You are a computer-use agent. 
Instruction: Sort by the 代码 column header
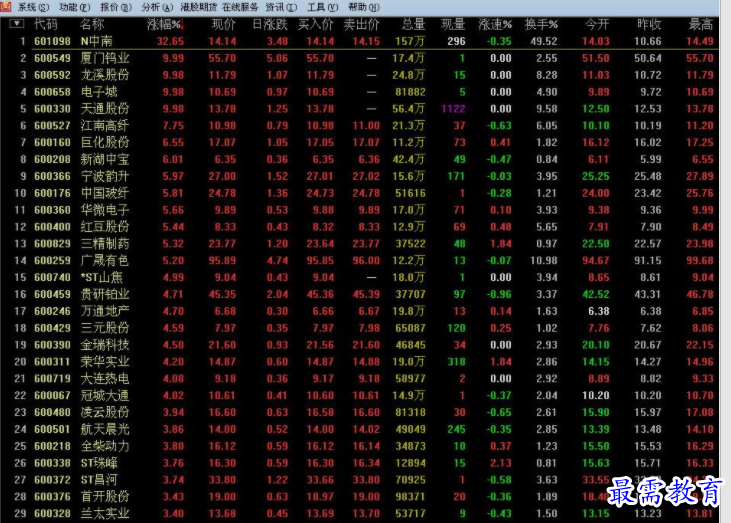(46, 24)
